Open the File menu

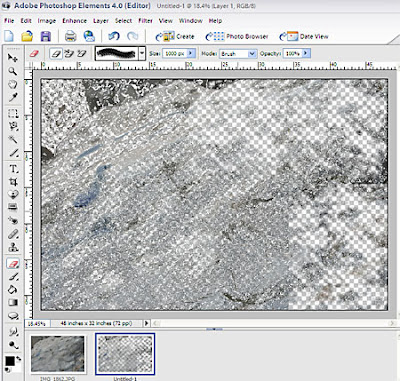(x=9, y=21)
